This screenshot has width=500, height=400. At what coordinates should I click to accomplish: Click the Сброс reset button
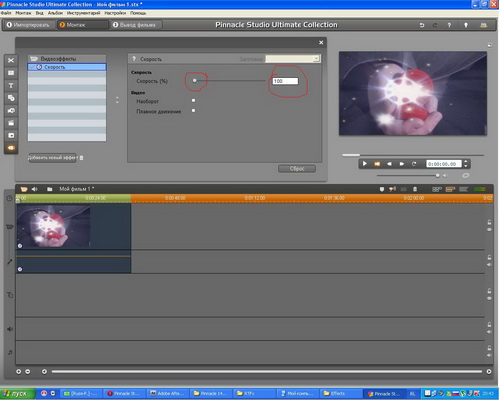click(x=297, y=169)
